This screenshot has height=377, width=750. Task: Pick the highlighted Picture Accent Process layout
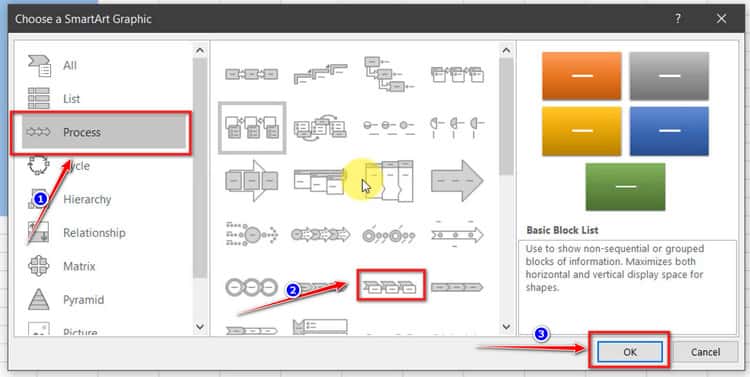pos(252,128)
